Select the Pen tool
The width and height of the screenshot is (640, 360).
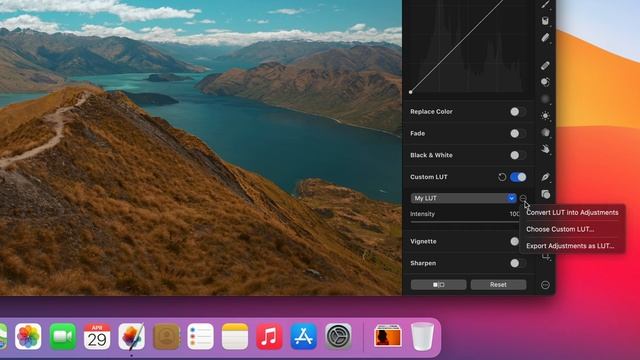[x=545, y=177]
